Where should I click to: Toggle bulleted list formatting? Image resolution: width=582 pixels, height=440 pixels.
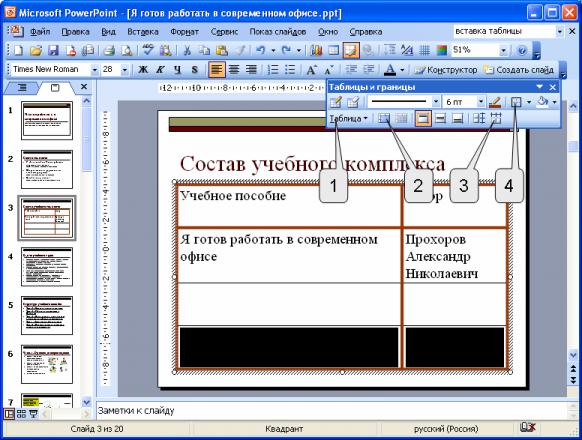point(290,69)
